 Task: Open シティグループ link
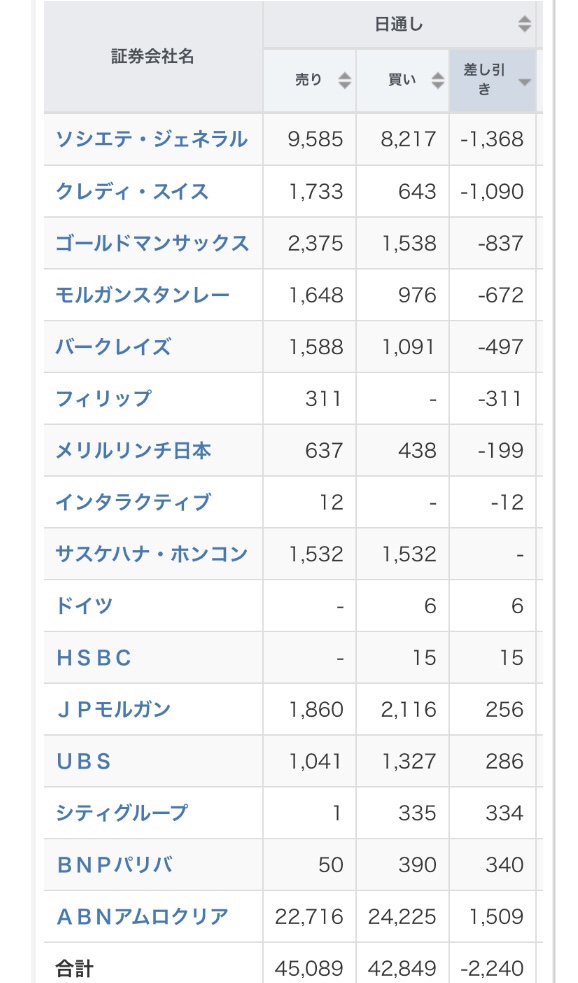click(x=122, y=812)
